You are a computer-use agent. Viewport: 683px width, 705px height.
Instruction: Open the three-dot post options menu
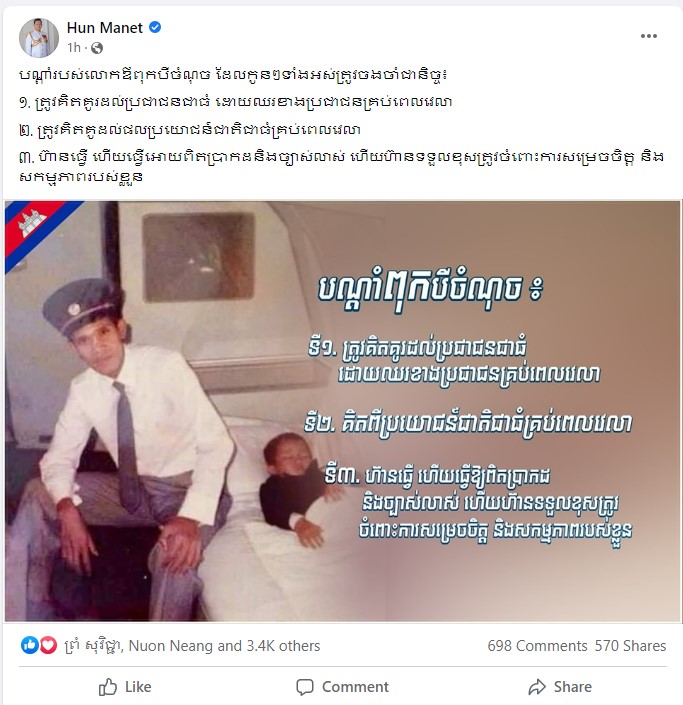(648, 36)
